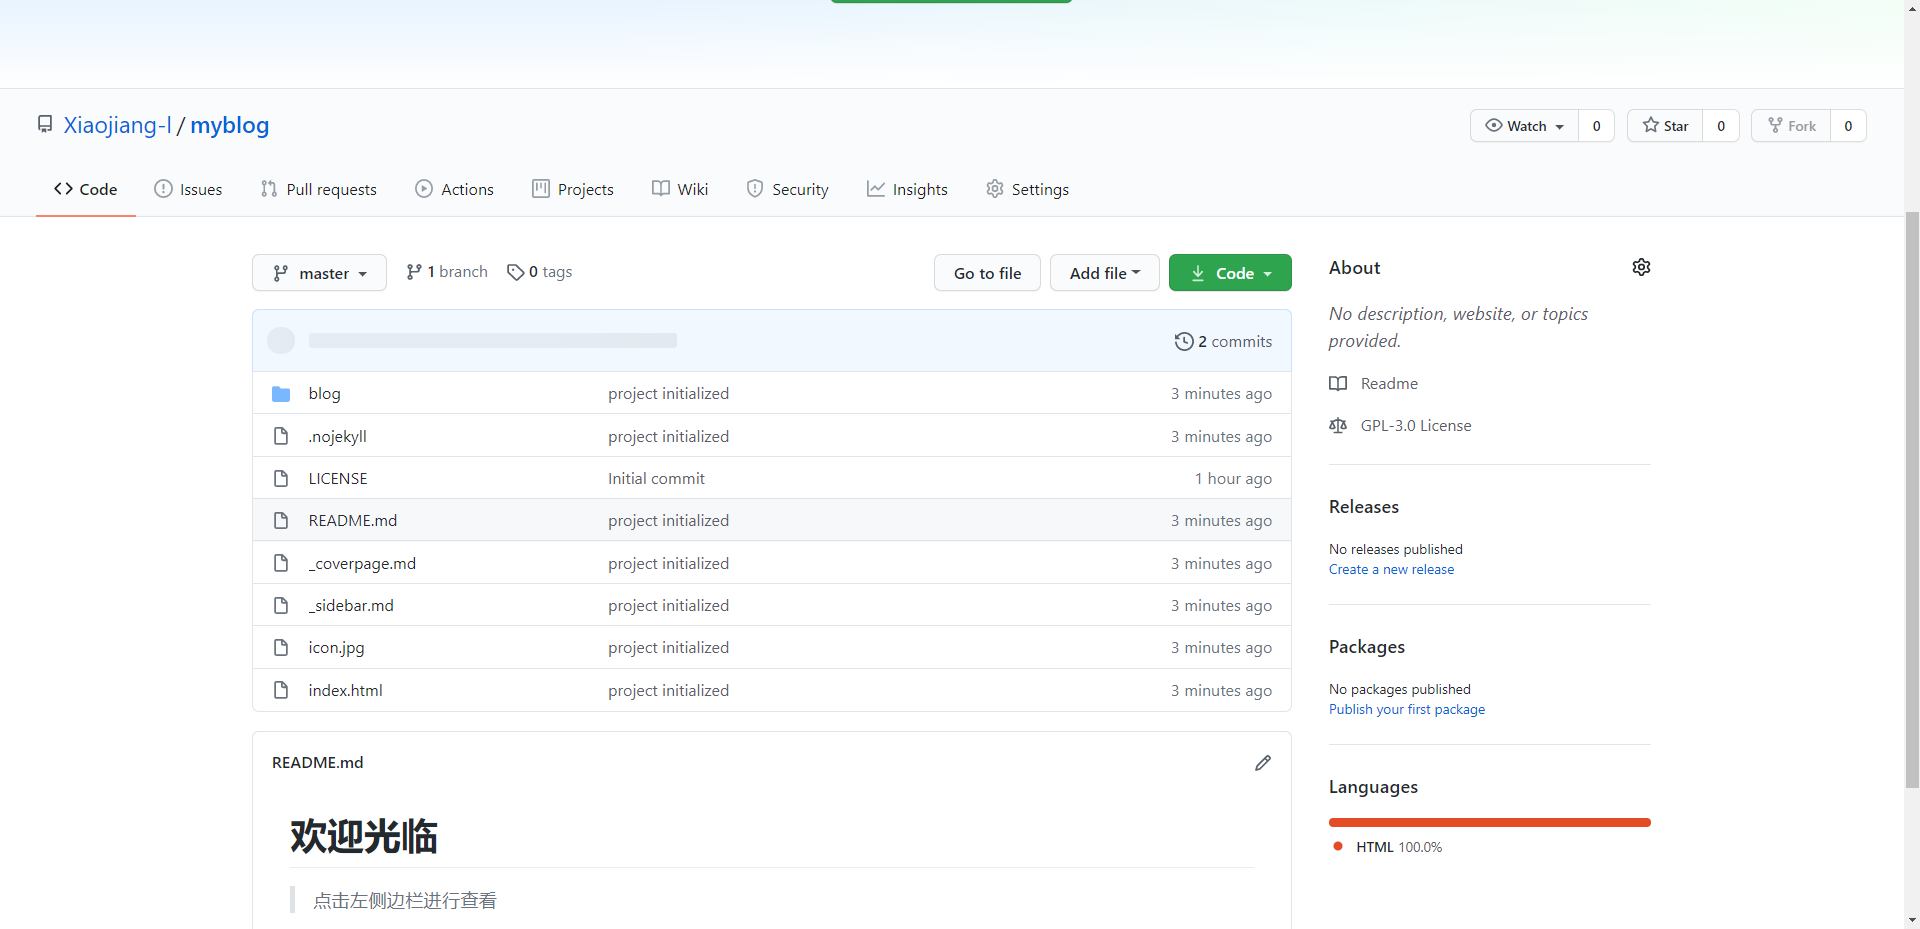Switch to the Issues tab

(x=188, y=189)
